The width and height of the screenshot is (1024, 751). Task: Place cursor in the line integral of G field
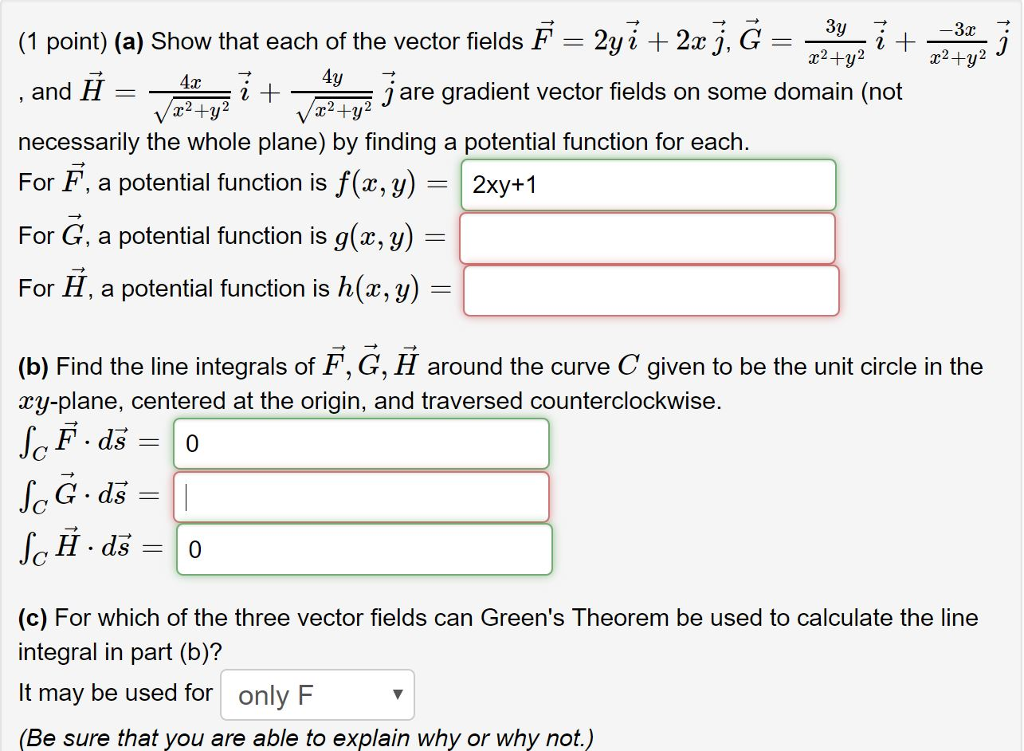click(362, 497)
